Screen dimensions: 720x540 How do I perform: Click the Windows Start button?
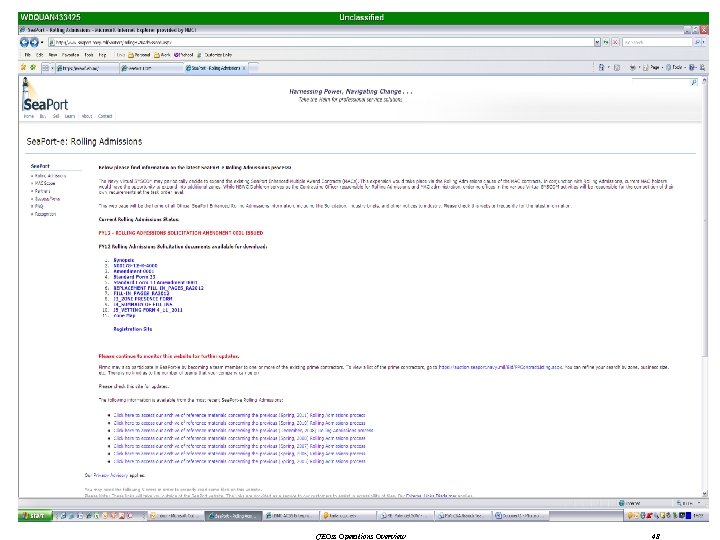point(35,516)
